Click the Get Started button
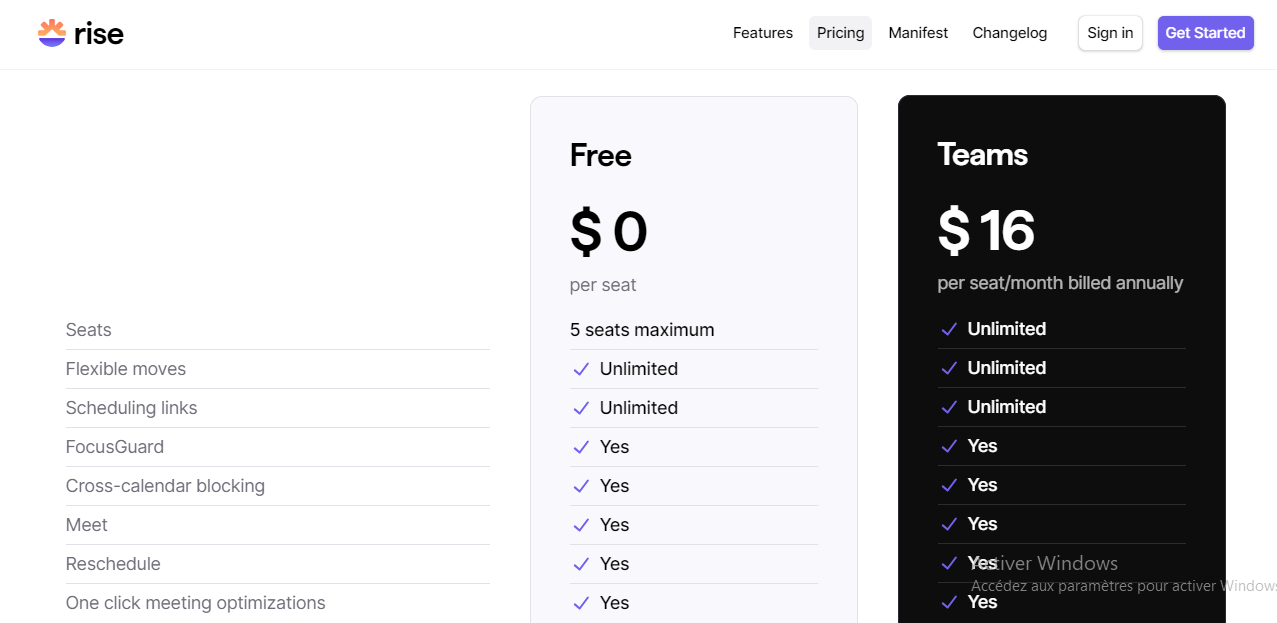Image resolution: width=1277 pixels, height=623 pixels. pyautogui.click(x=1205, y=33)
